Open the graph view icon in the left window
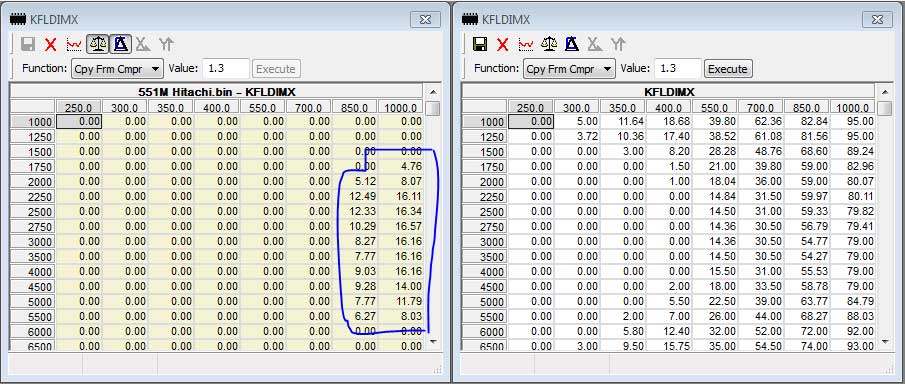 click(74, 44)
